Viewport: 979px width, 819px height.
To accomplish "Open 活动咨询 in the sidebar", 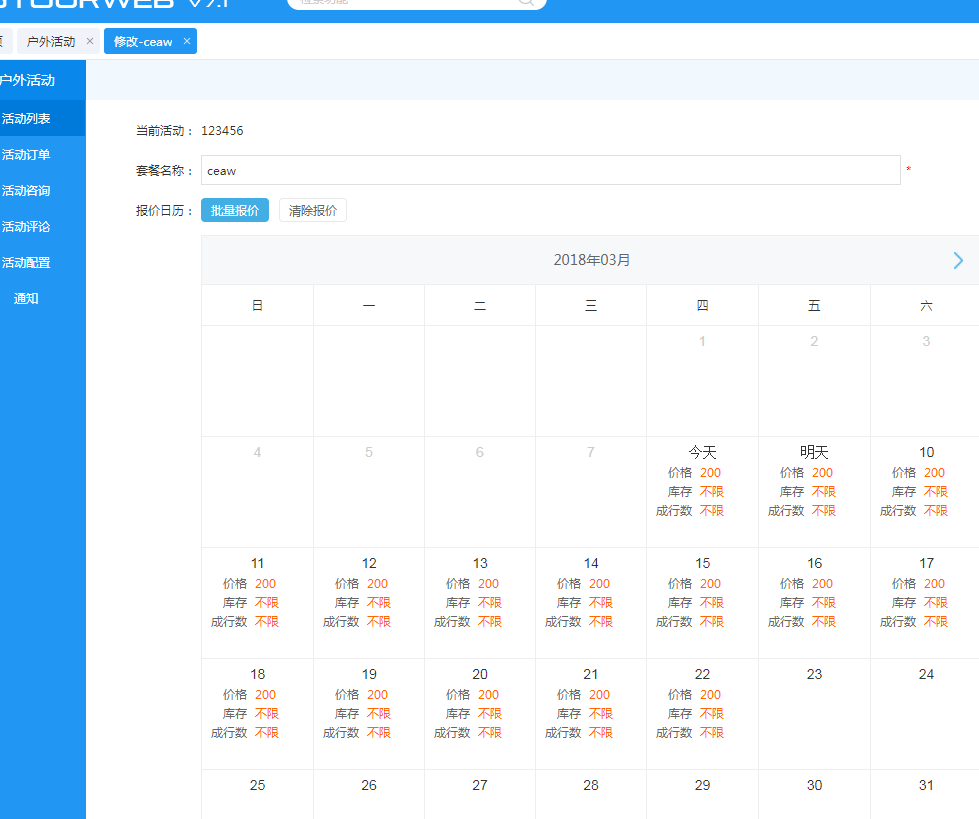I will click(x=27, y=190).
